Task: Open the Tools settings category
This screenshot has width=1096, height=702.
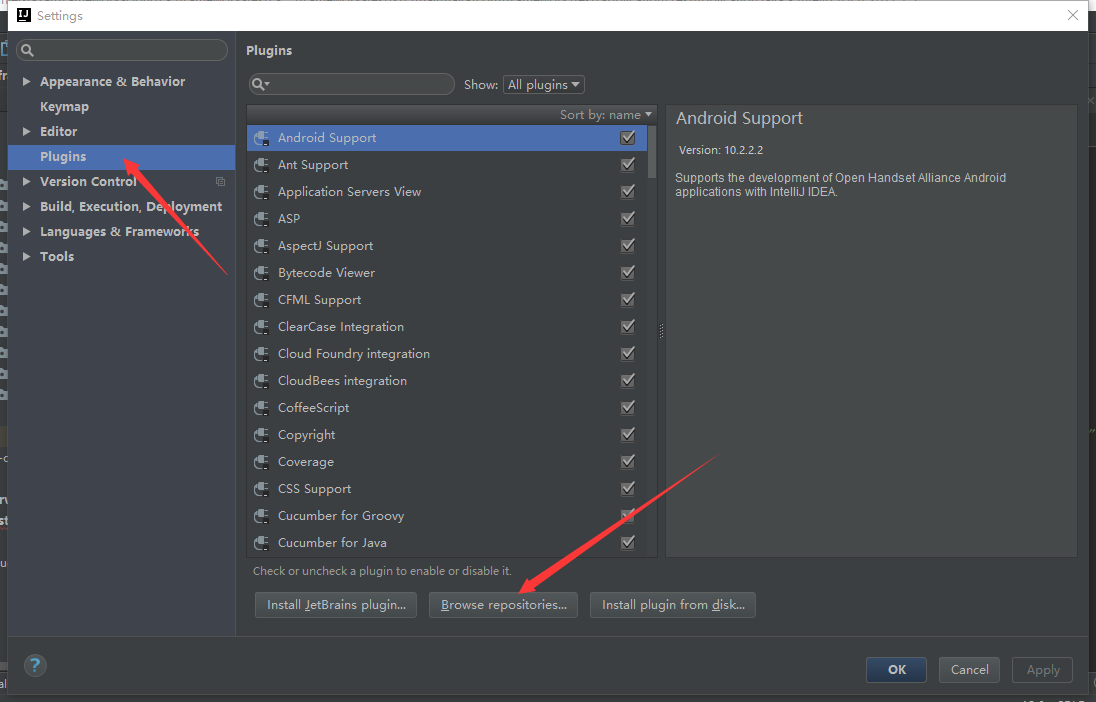Action: tap(57, 257)
